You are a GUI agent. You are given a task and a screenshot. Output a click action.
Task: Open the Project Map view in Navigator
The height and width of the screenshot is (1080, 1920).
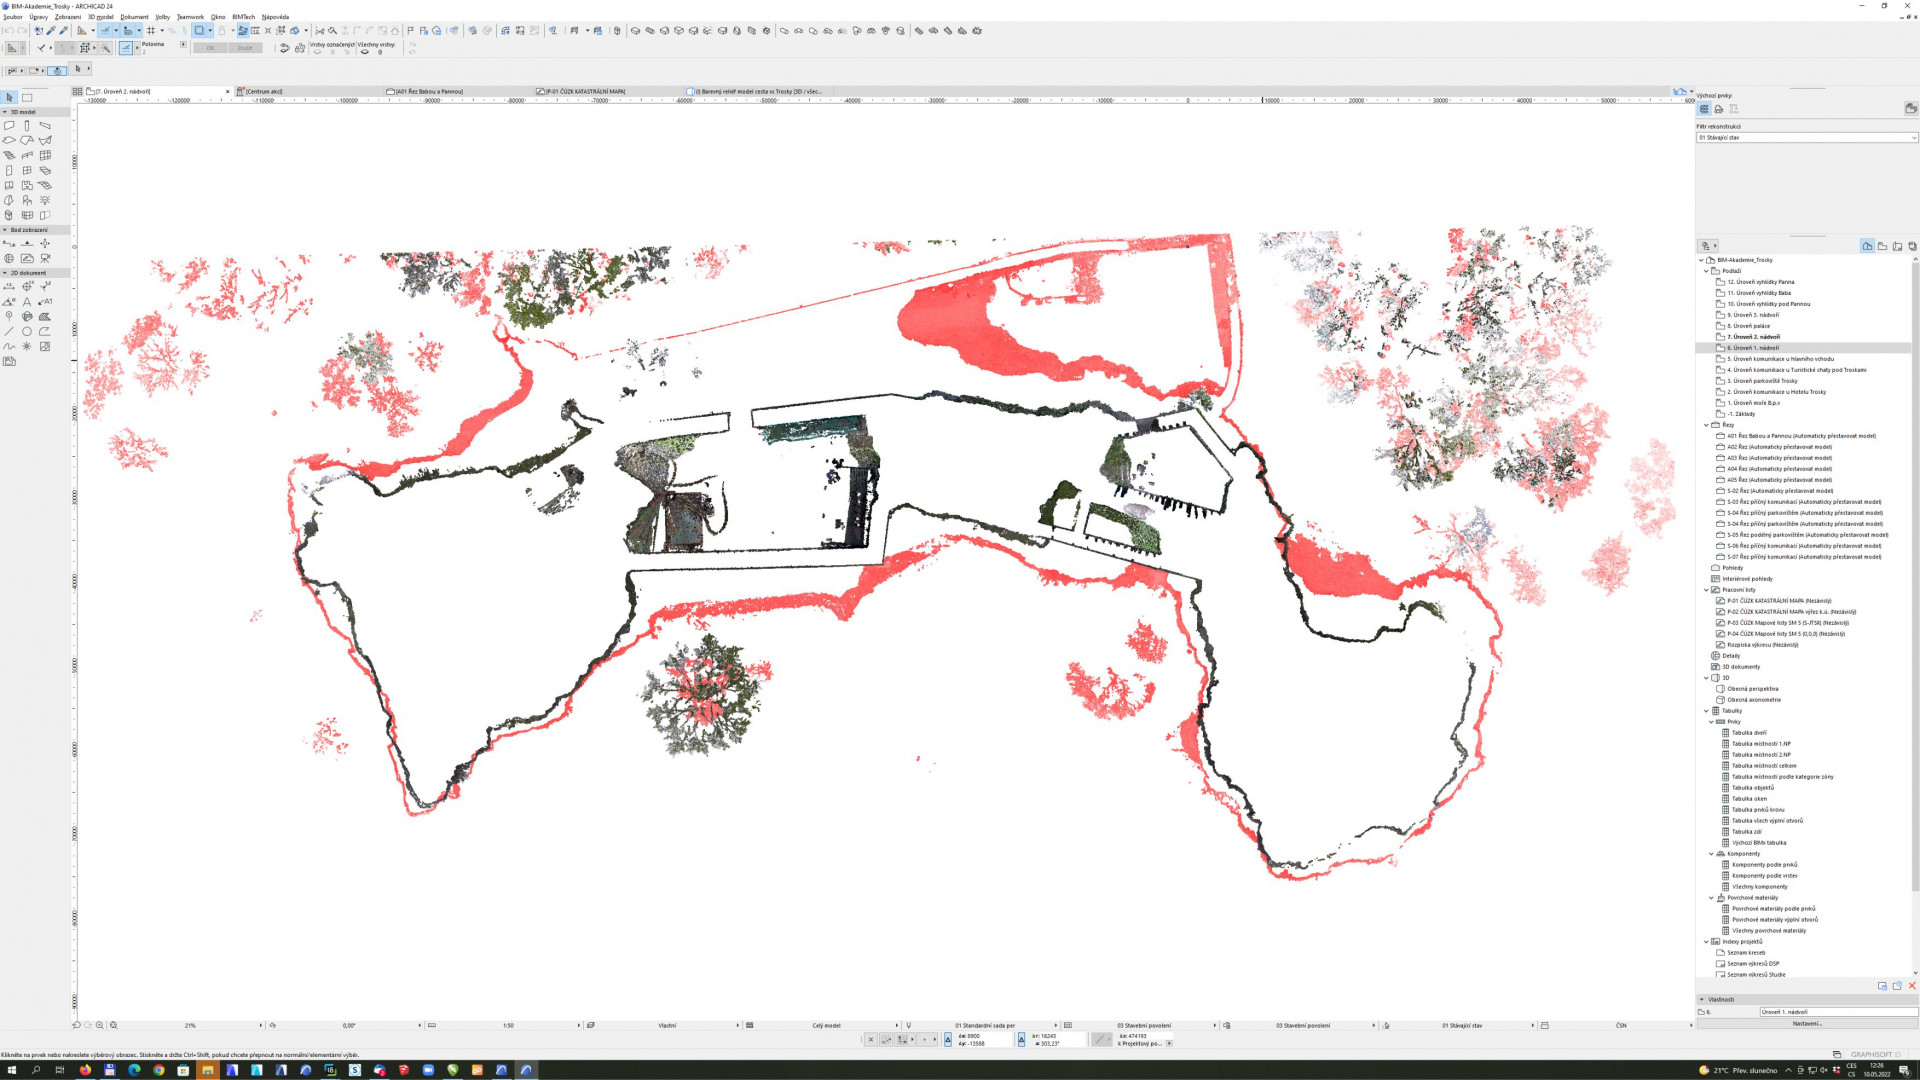click(x=1867, y=246)
